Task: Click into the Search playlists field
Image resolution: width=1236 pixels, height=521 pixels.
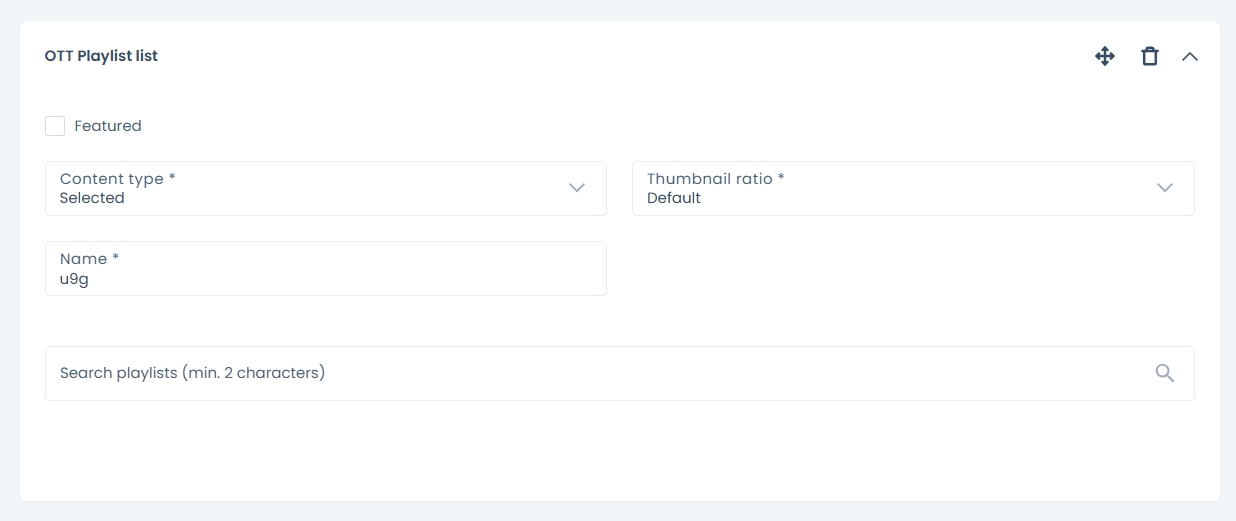Action: pos(600,373)
